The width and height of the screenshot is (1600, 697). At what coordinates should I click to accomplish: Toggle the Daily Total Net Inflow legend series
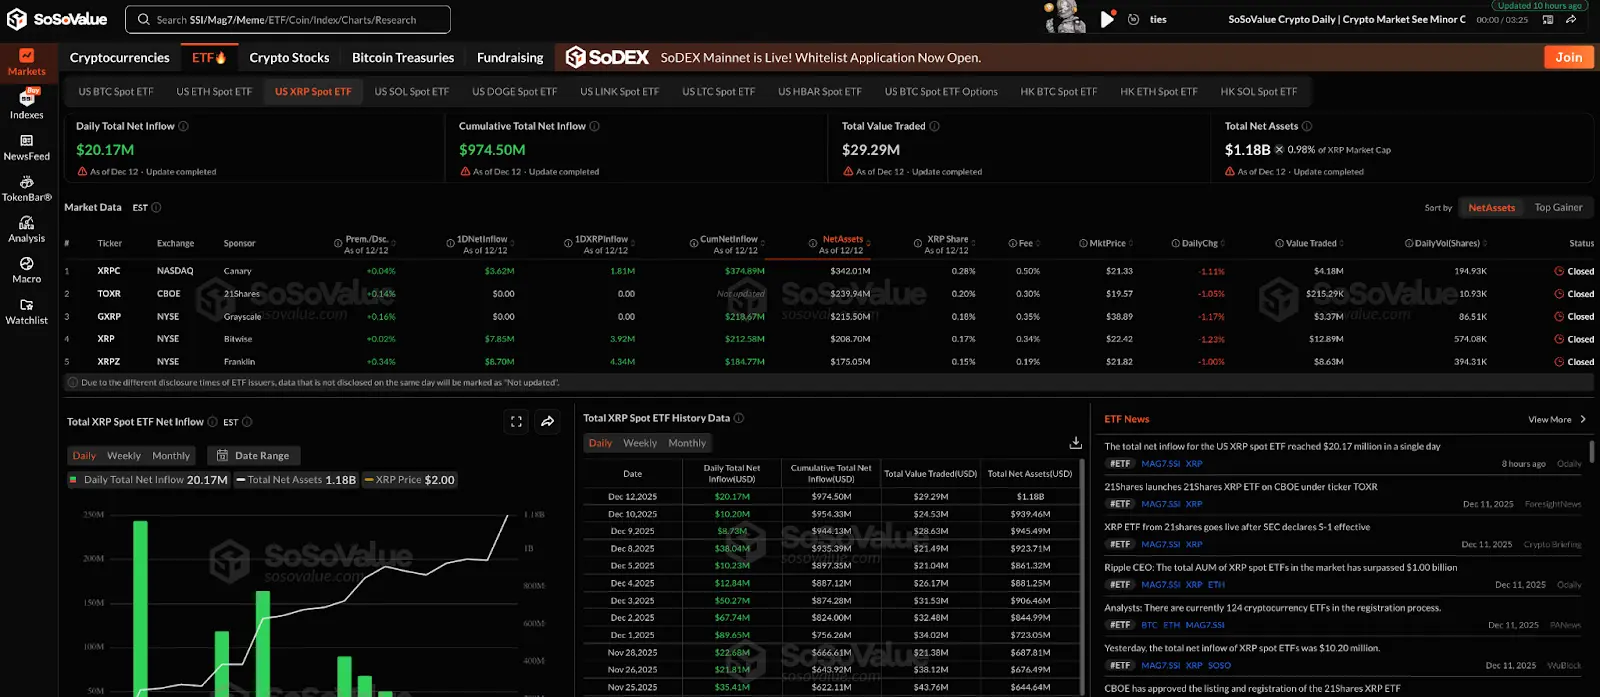pyautogui.click(x=148, y=480)
